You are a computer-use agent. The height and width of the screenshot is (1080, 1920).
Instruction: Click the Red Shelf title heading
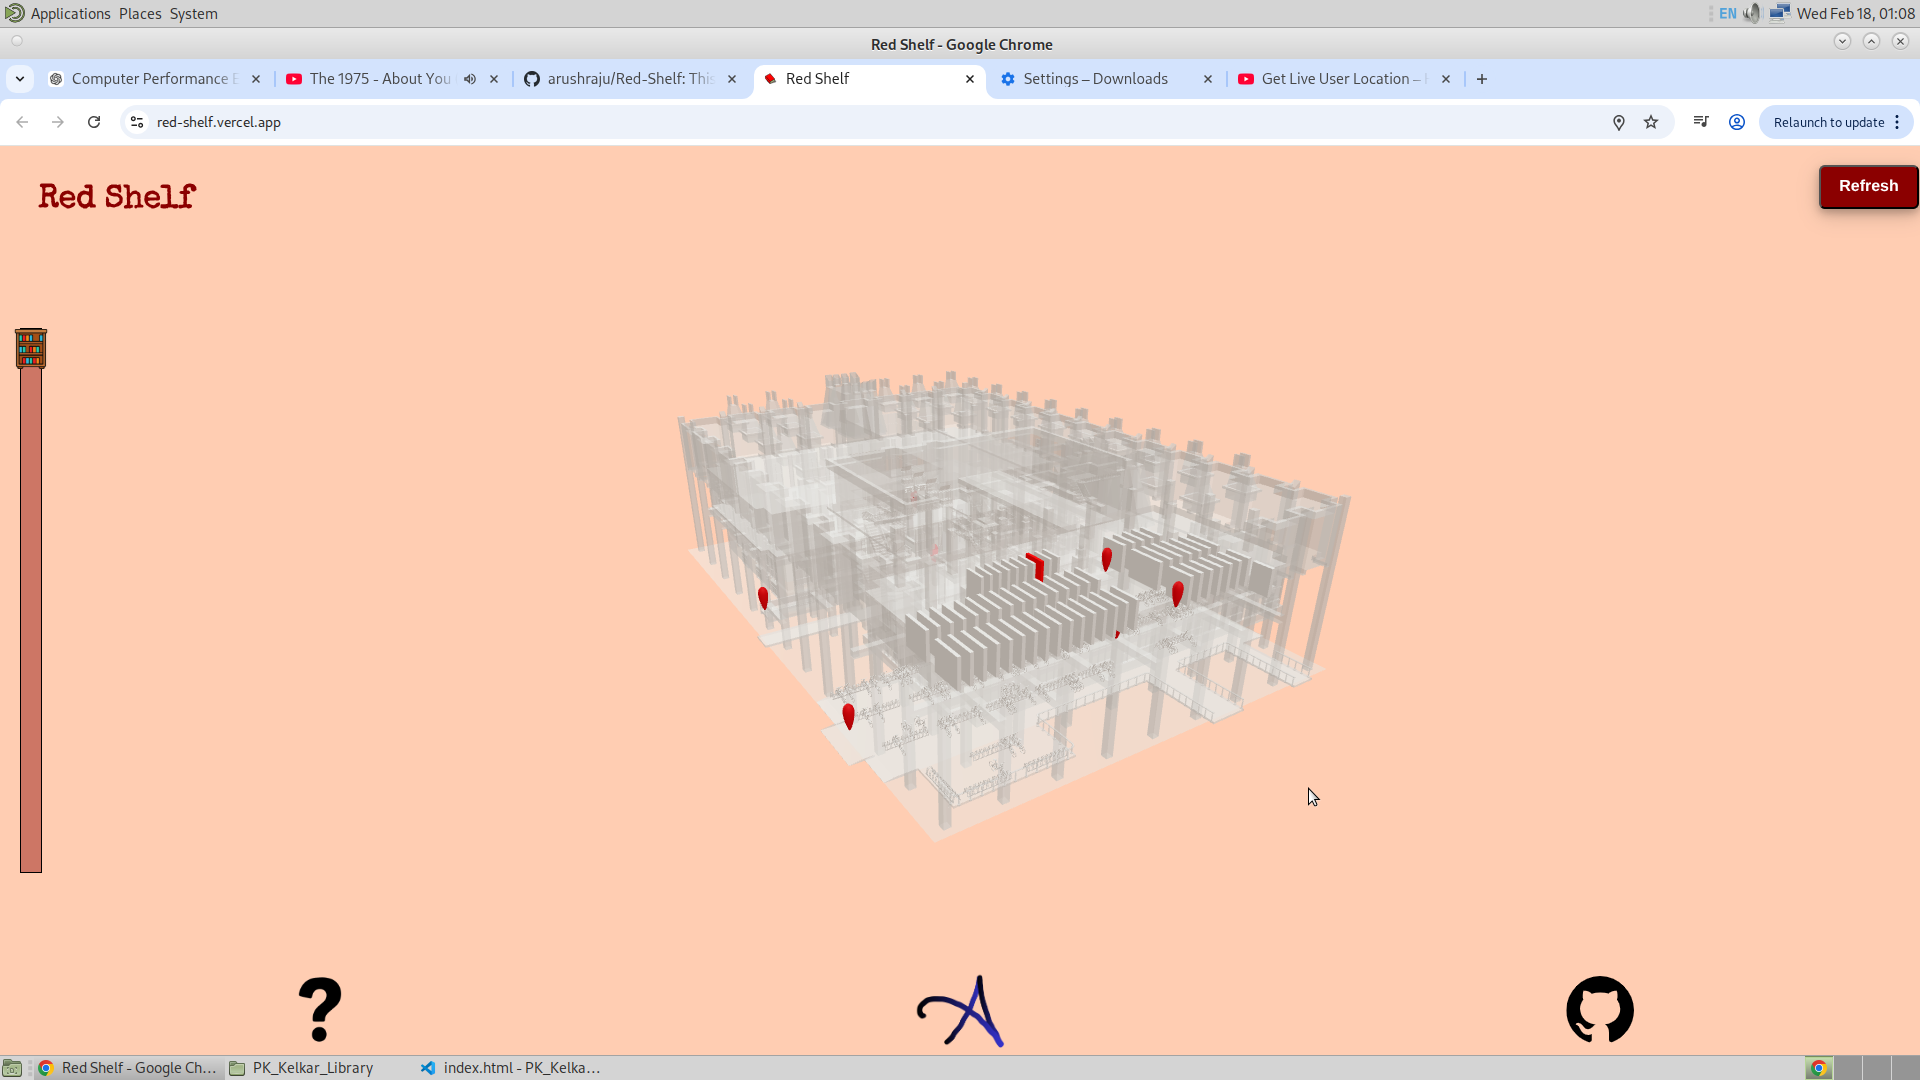[117, 196]
